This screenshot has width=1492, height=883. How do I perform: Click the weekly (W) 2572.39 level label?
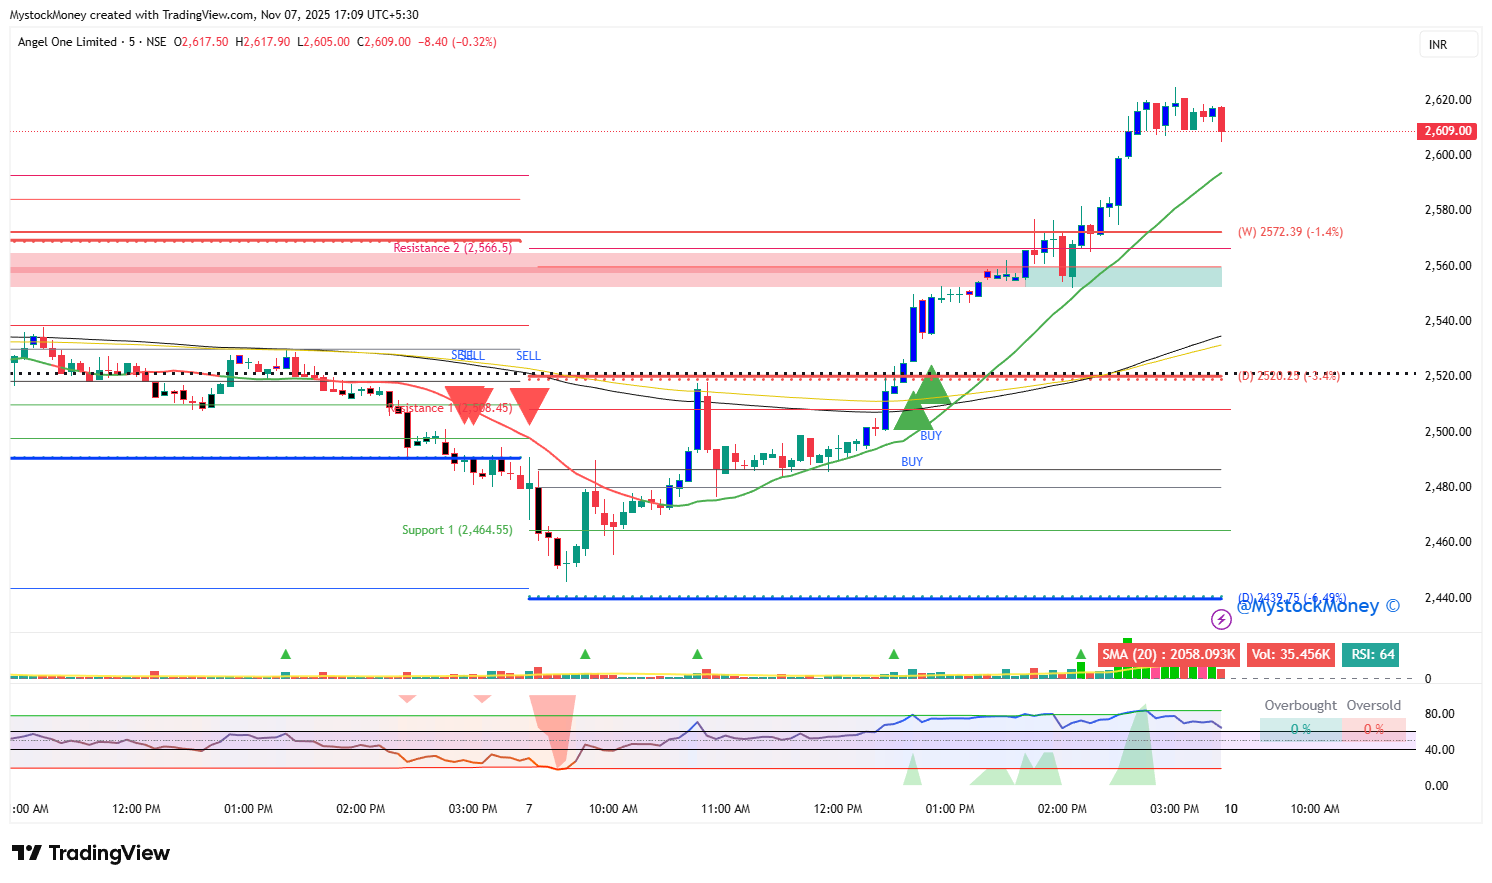pos(1290,232)
